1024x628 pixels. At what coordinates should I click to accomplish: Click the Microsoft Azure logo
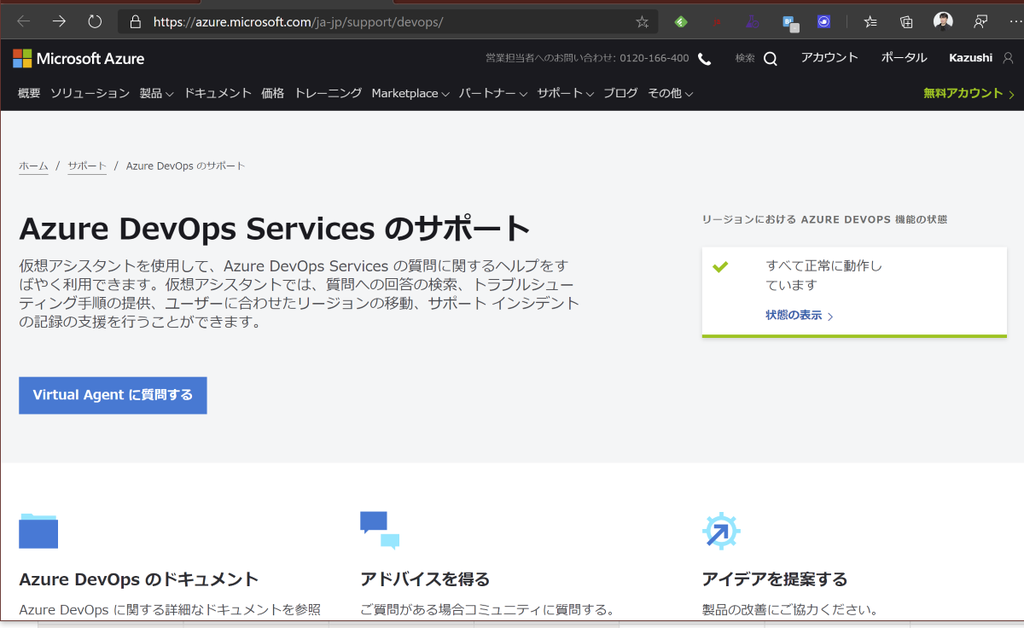point(78,59)
